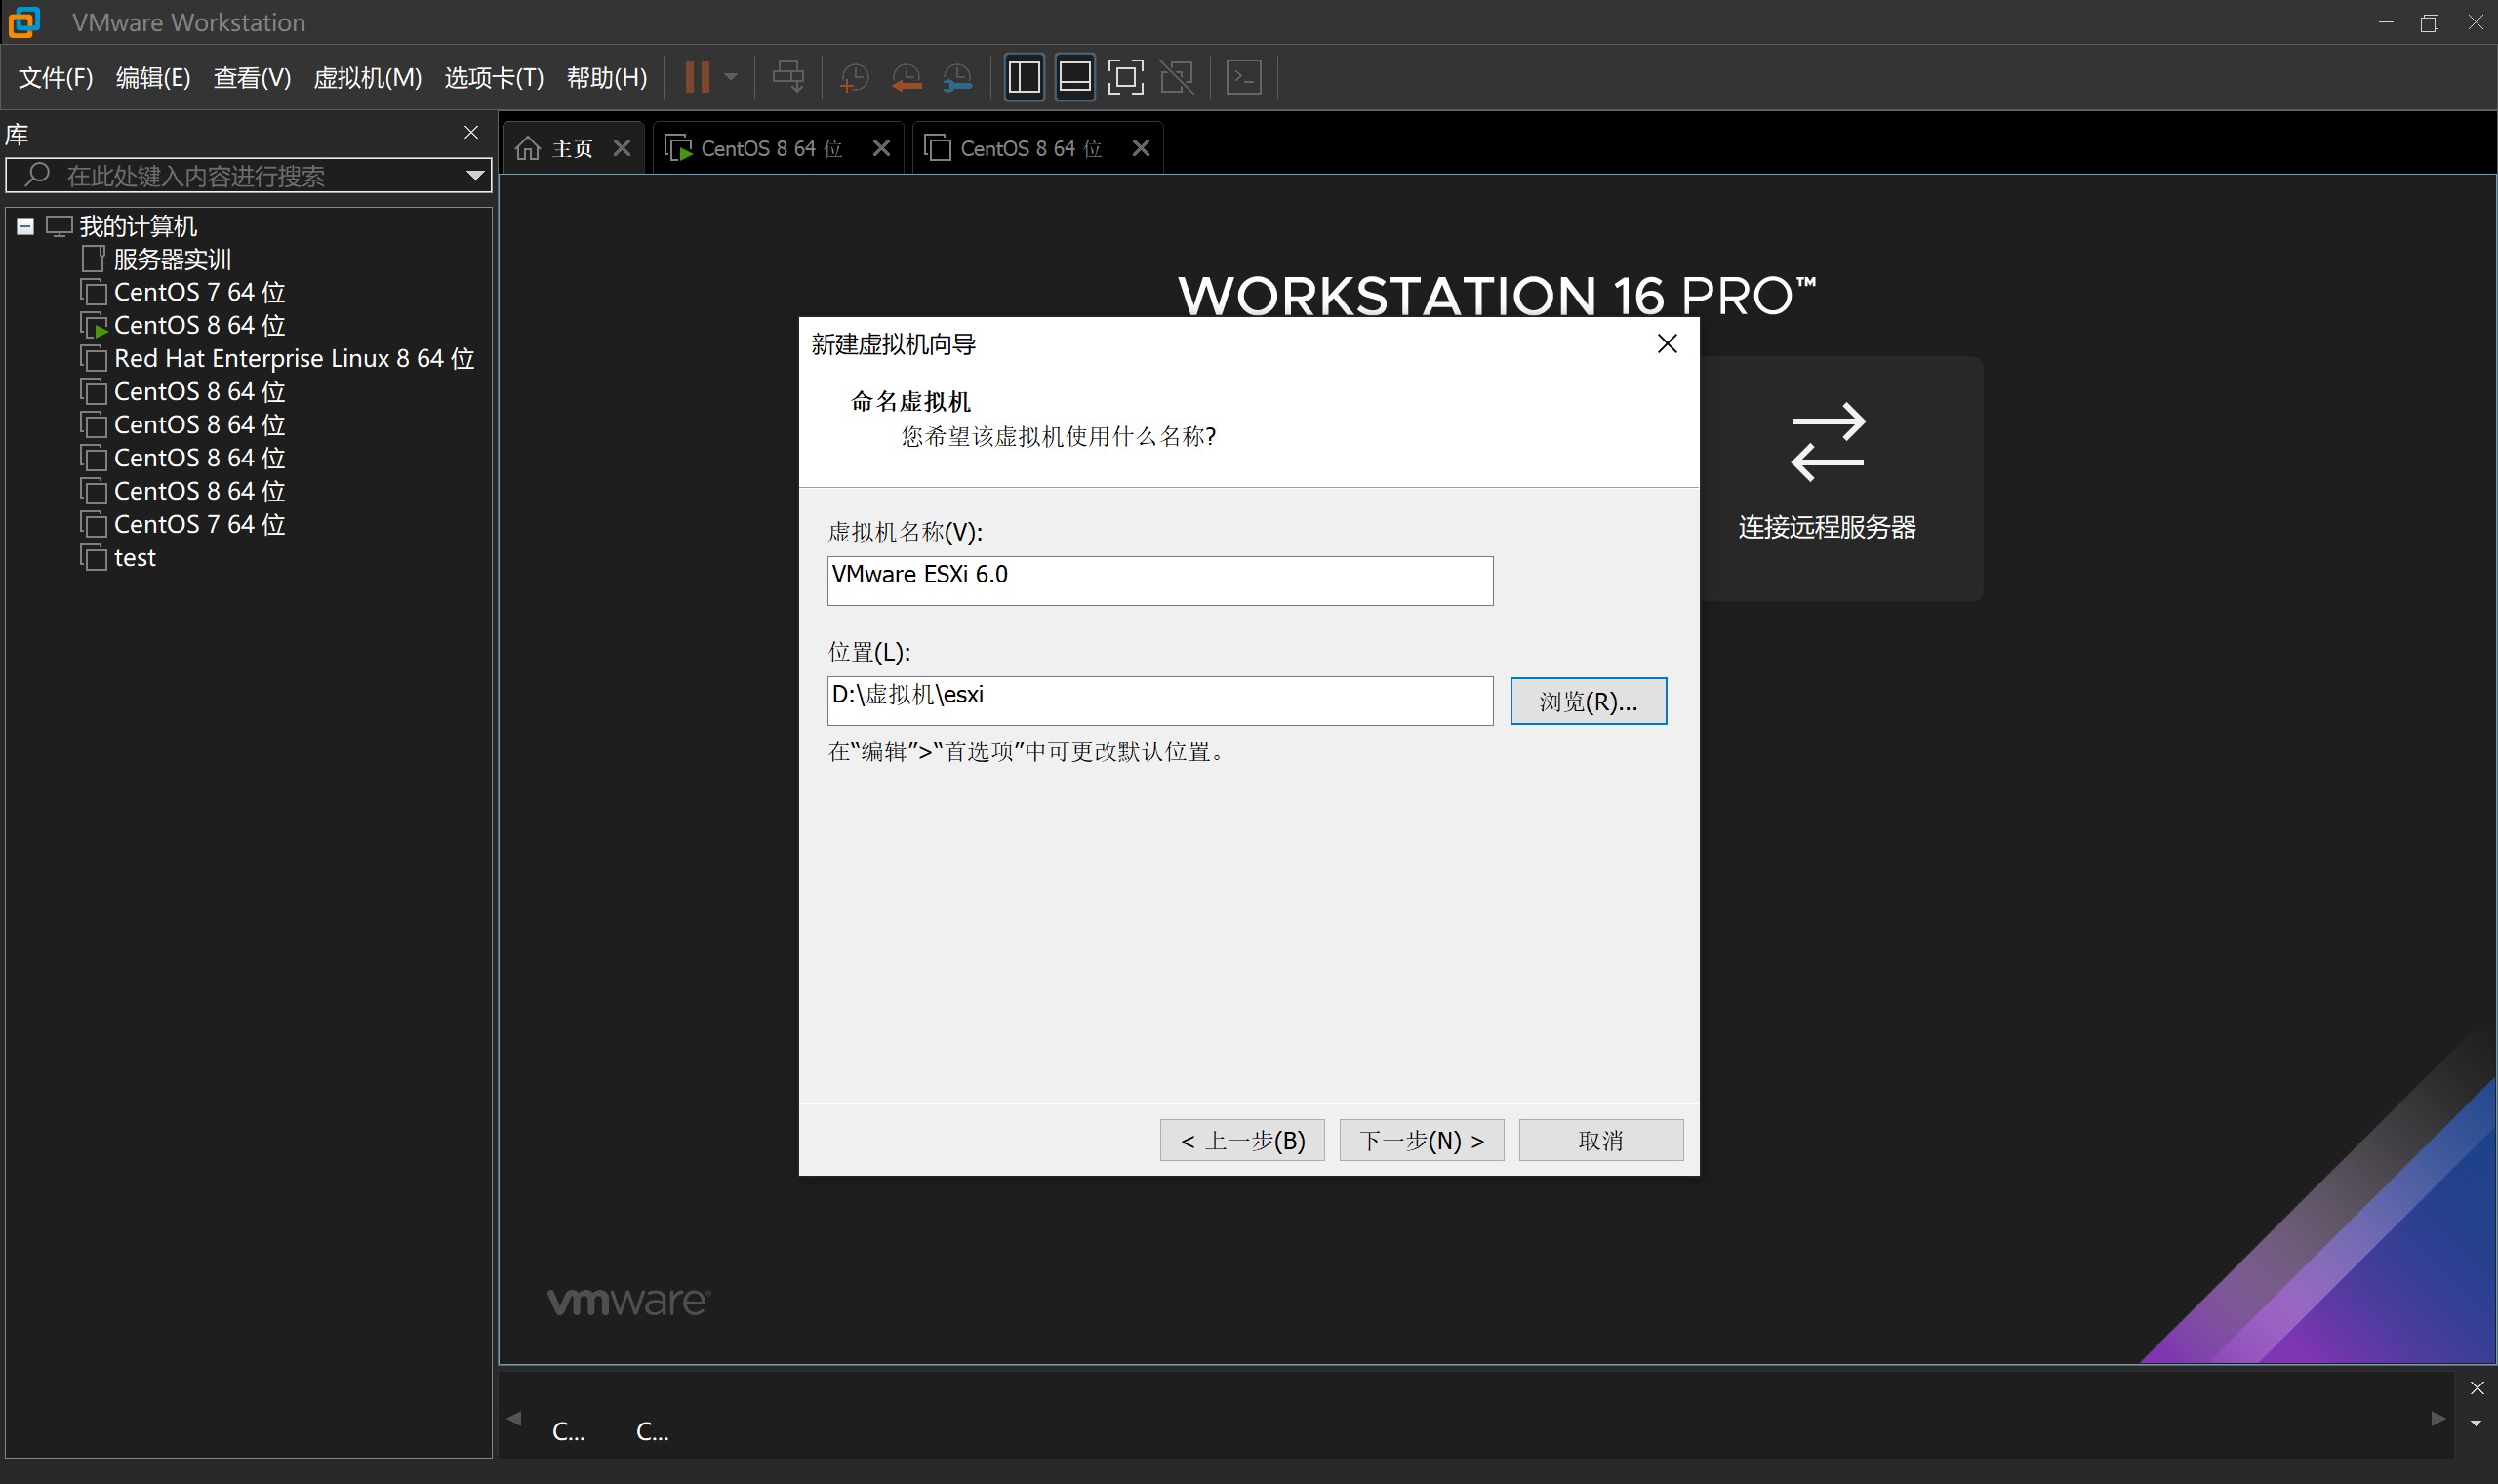Screen dimensions: 2498x1484
Task: Select the test virtual machine entry
Action: point(135,558)
